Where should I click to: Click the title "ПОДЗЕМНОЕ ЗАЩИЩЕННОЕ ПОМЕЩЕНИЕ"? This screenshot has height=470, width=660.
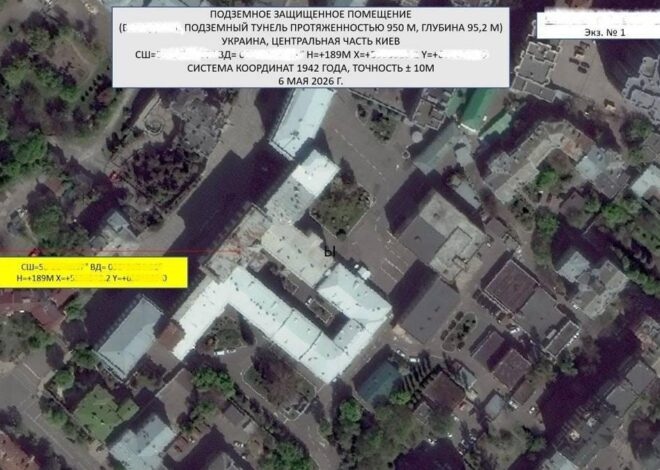[x=311, y=15]
